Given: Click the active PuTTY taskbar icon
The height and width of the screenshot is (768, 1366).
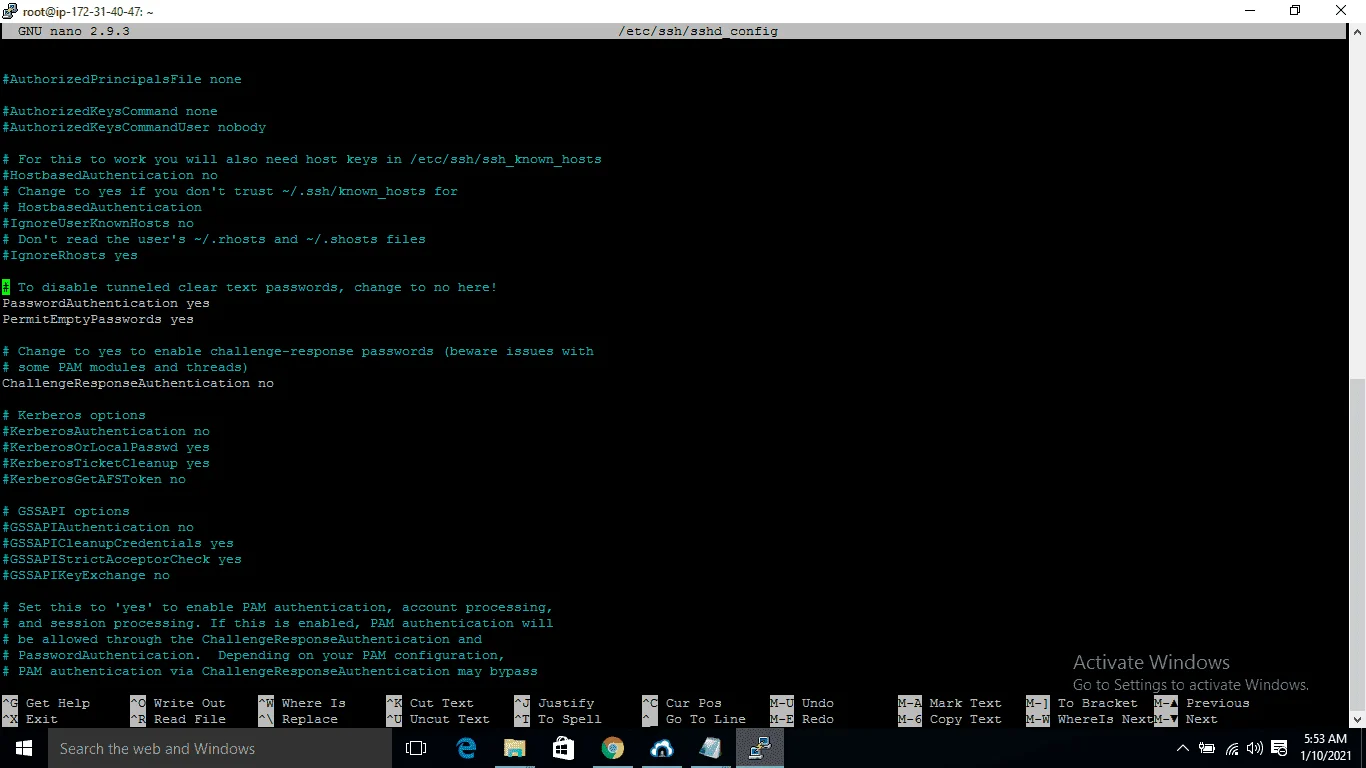Looking at the screenshot, I should 759,748.
